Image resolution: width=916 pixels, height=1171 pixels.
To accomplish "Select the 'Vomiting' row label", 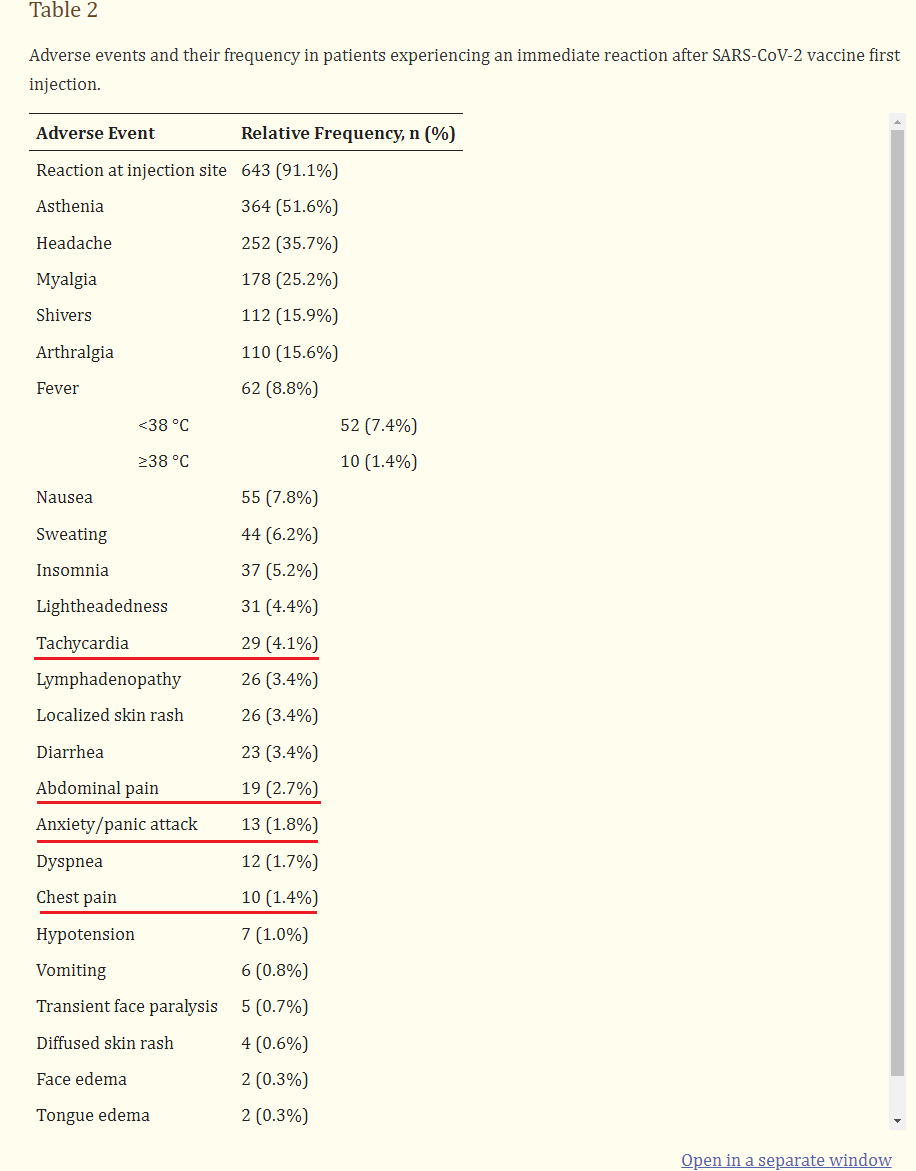I will coord(71,970).
